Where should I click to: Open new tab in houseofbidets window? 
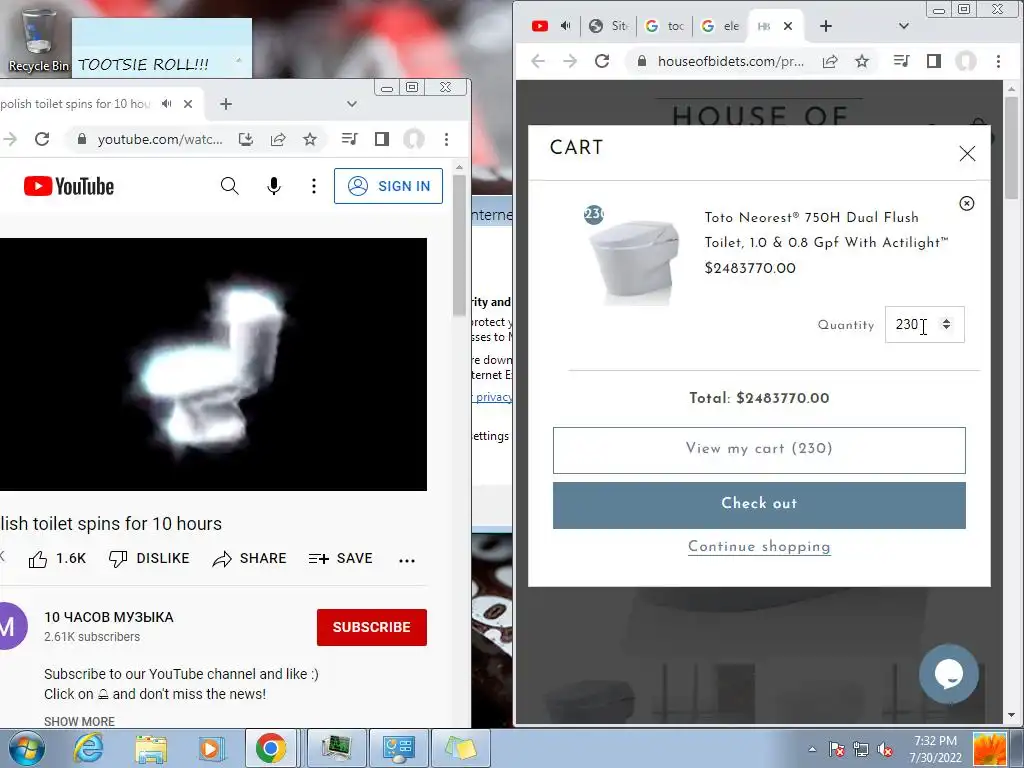825,26
